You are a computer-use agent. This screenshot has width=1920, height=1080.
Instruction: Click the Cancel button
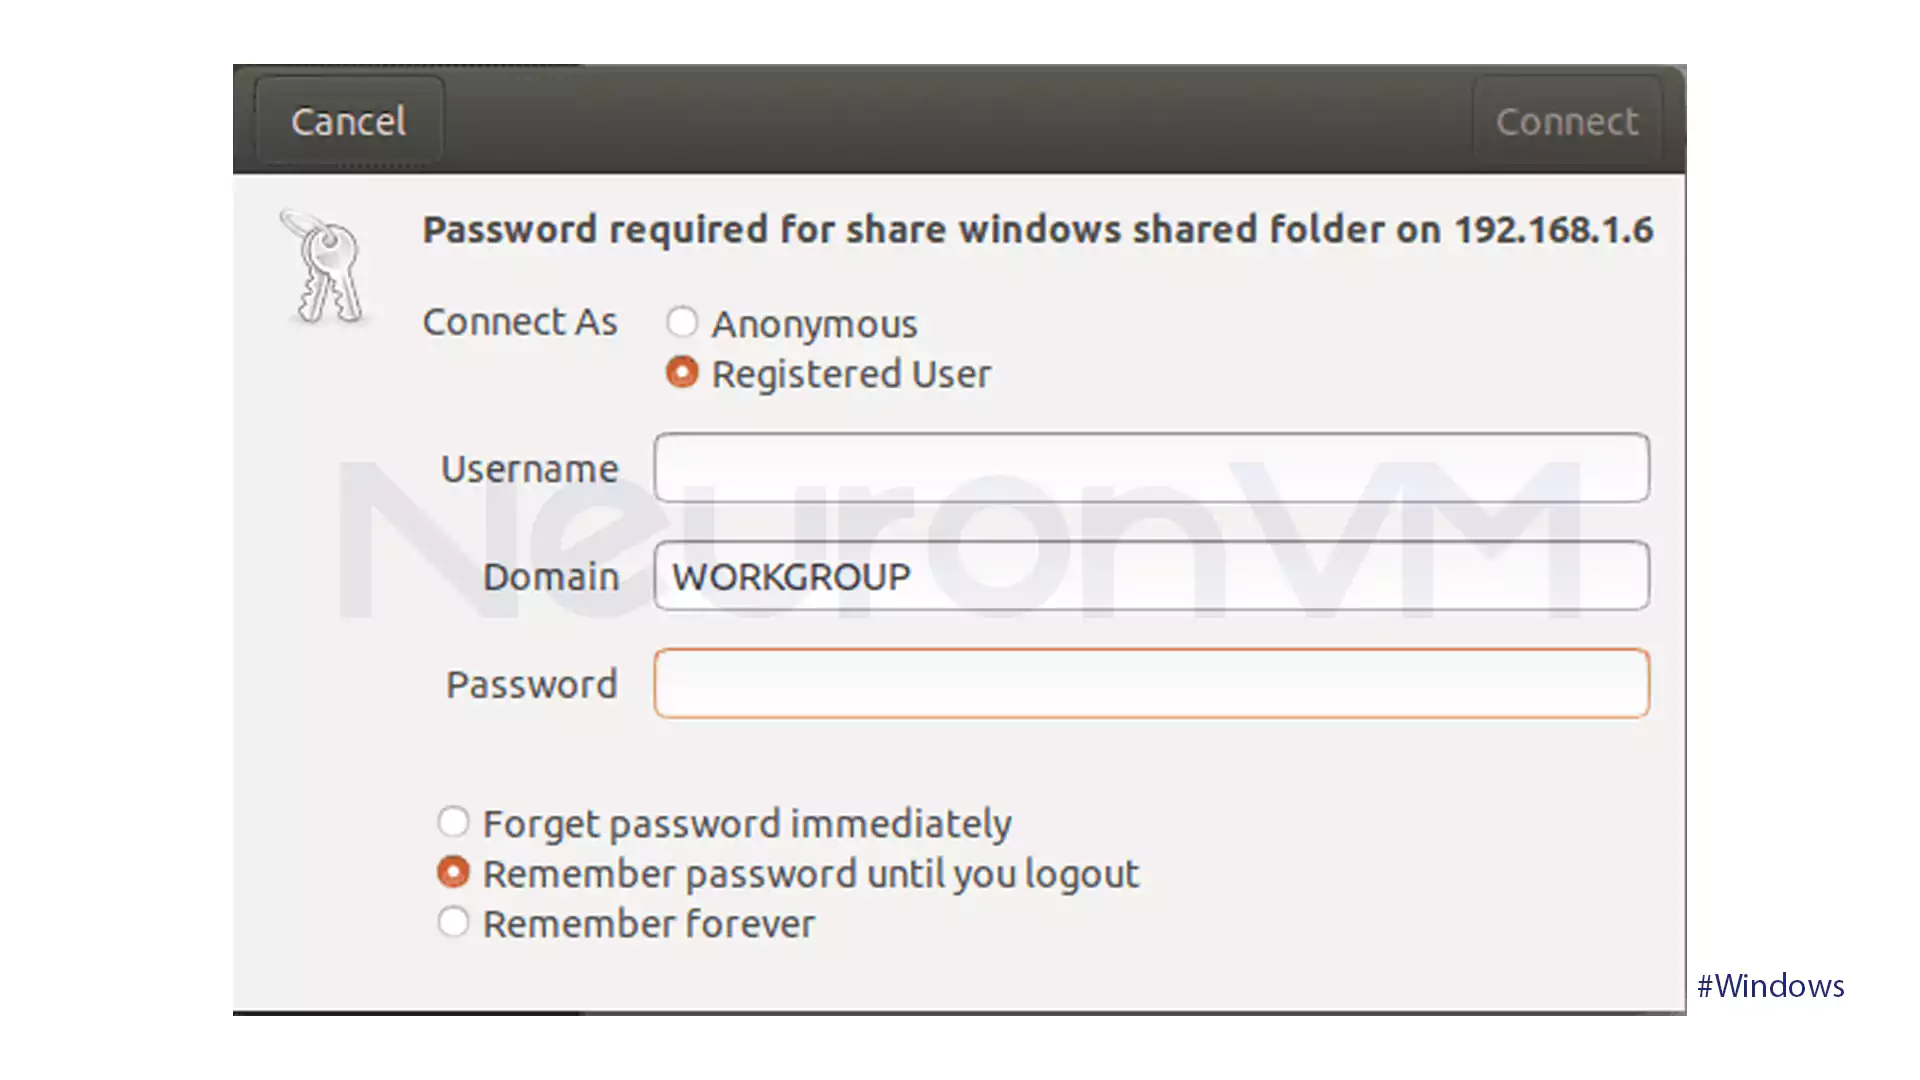[x=347, y=120]
